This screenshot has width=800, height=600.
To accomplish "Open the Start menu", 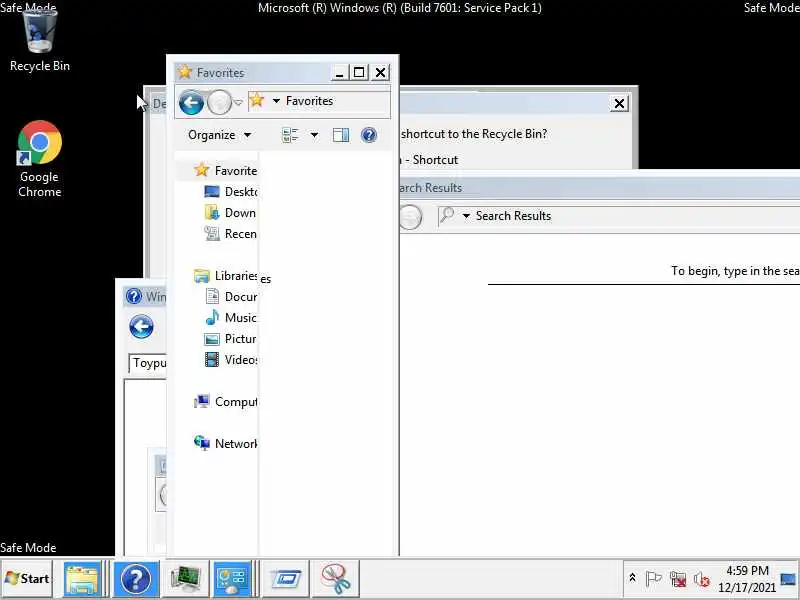I will click(x=27, y=579).
